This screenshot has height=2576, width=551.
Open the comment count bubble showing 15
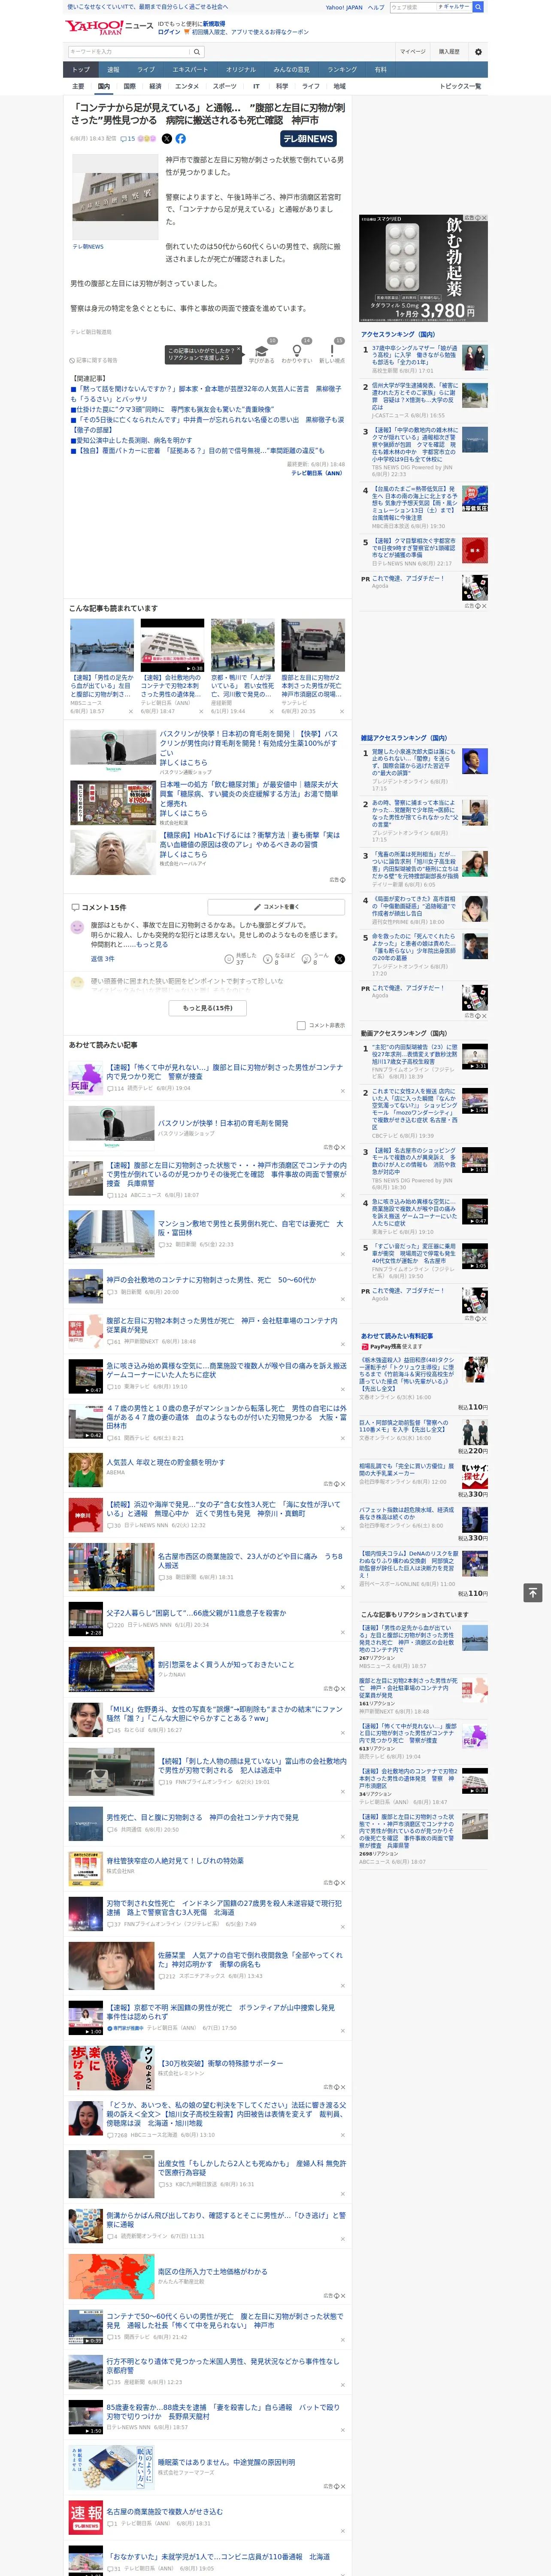(127, 139)
